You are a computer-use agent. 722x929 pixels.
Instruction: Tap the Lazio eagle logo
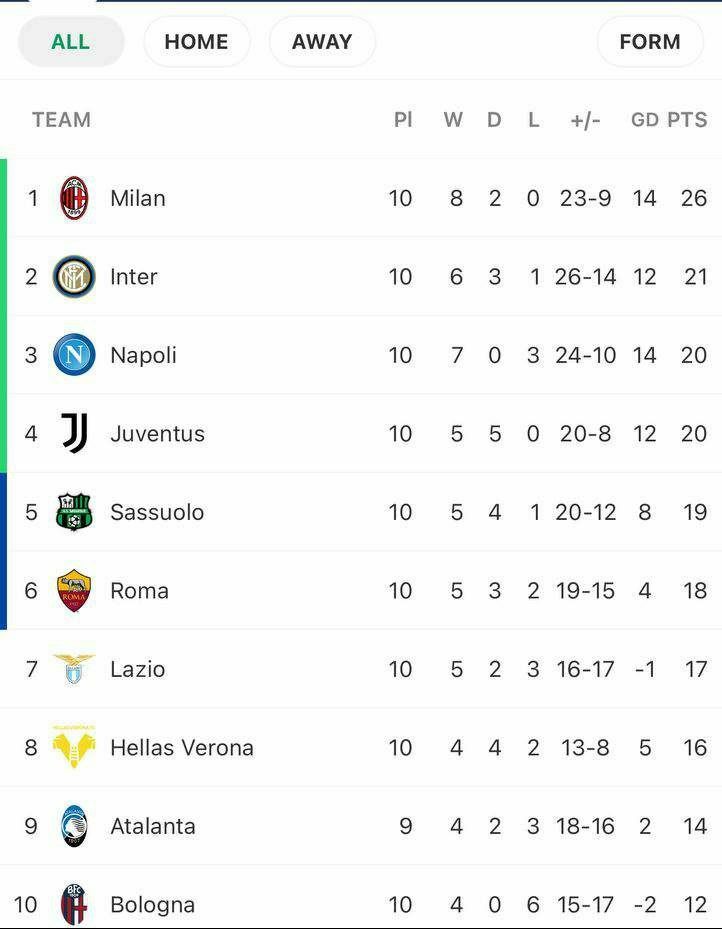(74, 669)
